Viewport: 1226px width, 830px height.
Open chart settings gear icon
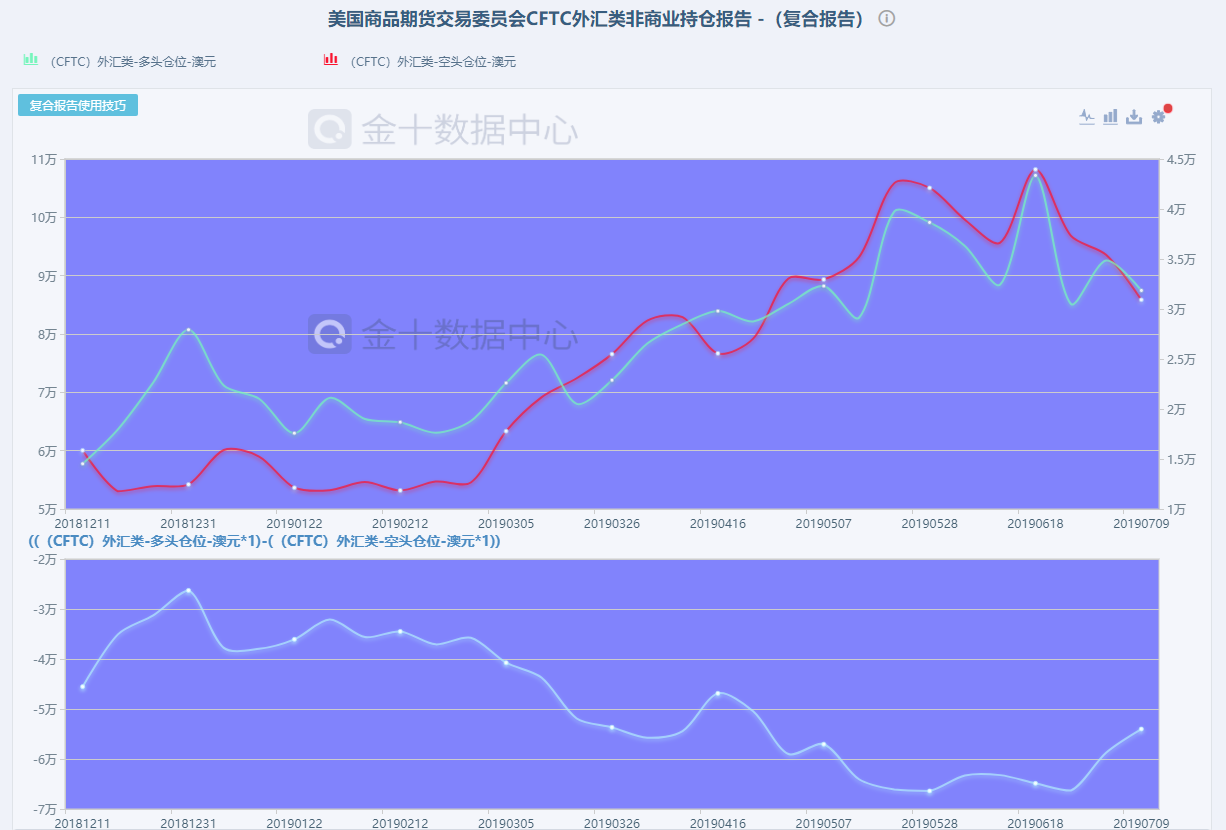1158,117
